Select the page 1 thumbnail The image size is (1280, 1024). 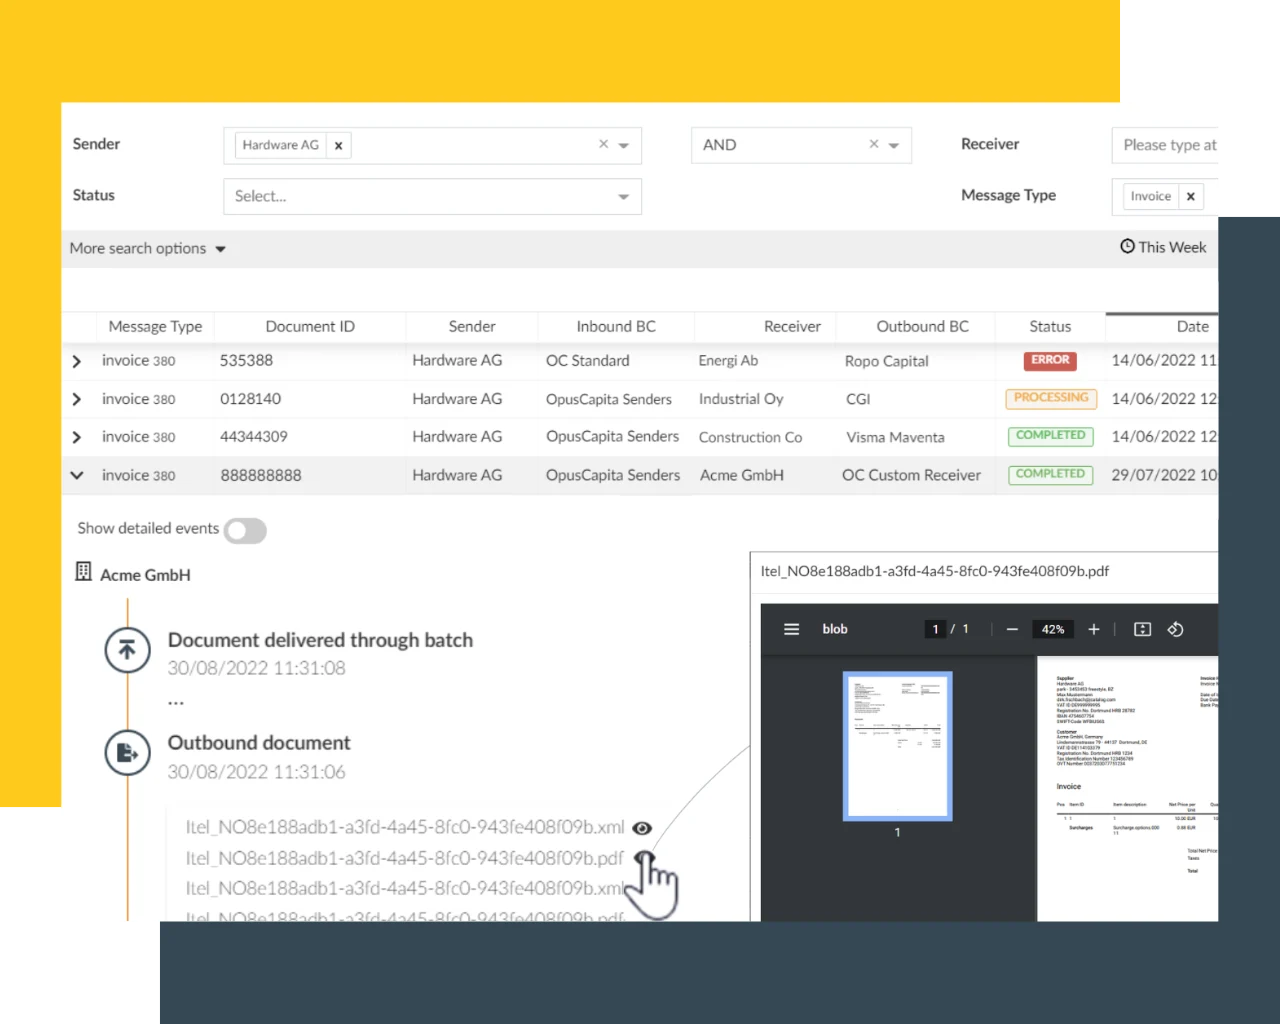pos(898,746)
